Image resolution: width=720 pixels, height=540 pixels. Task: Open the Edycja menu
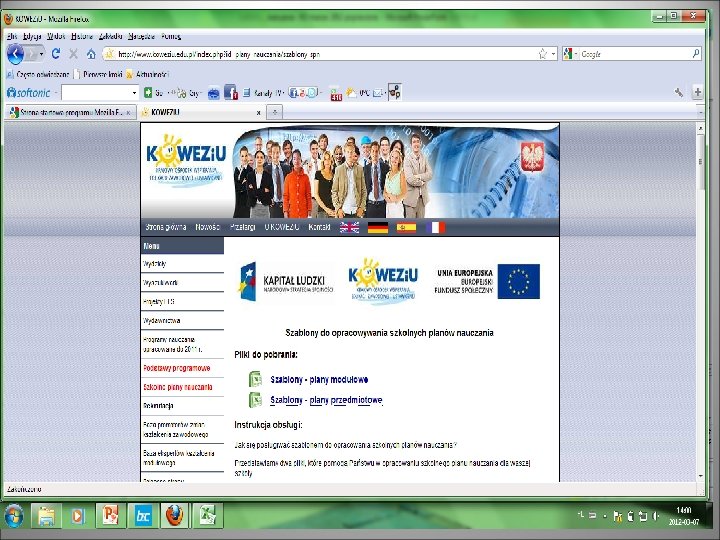(32, 36)
